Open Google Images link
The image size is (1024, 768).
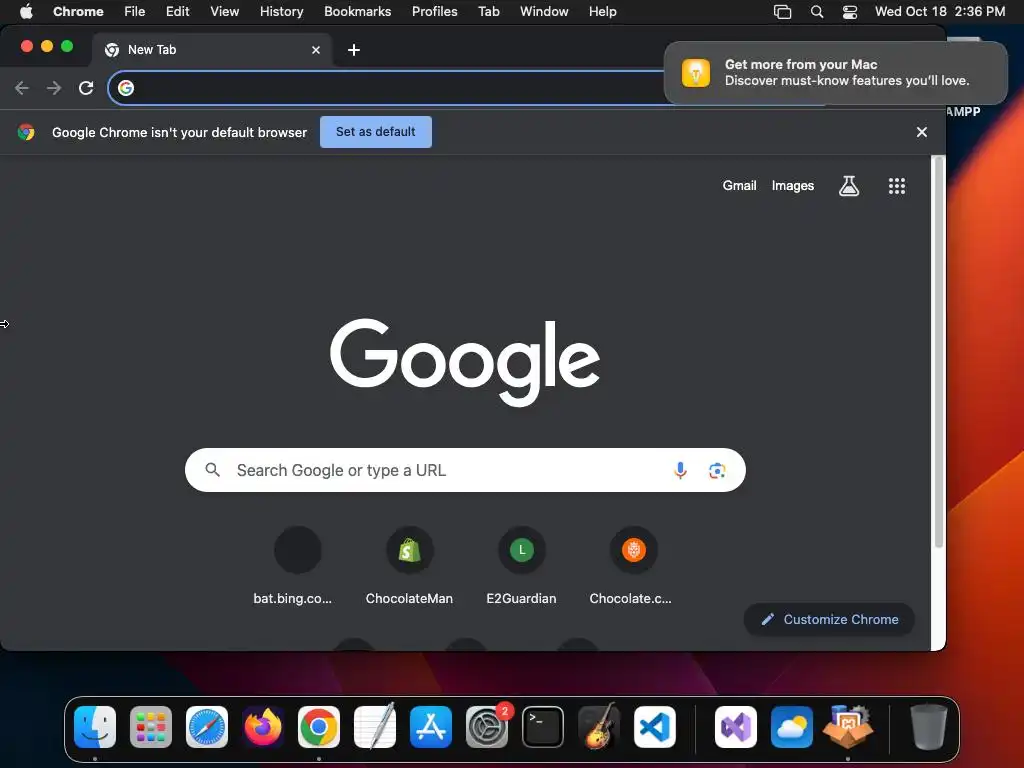(793, 185)
